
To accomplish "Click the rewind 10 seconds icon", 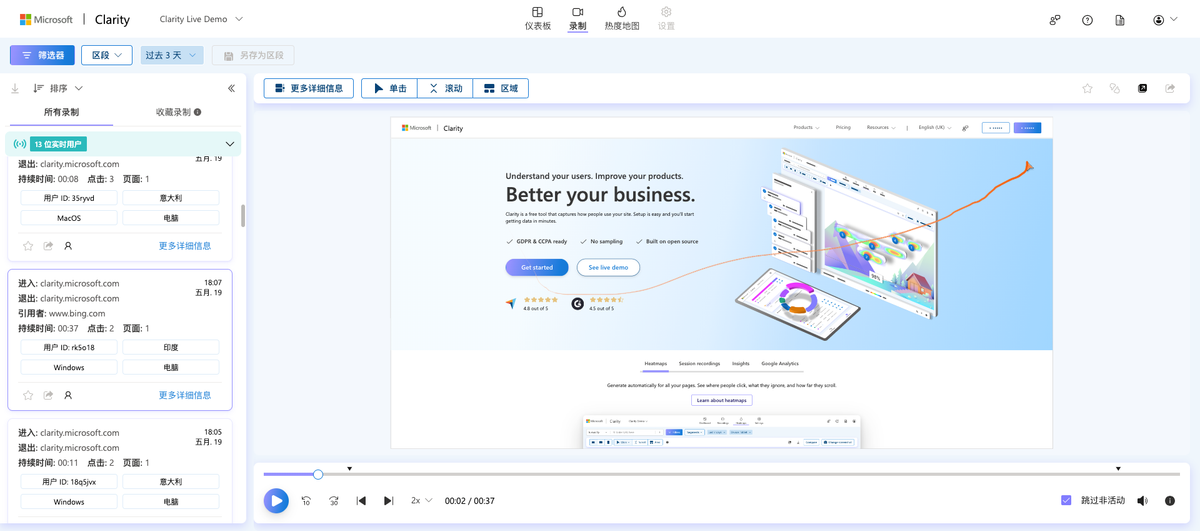I will point(306,501).
